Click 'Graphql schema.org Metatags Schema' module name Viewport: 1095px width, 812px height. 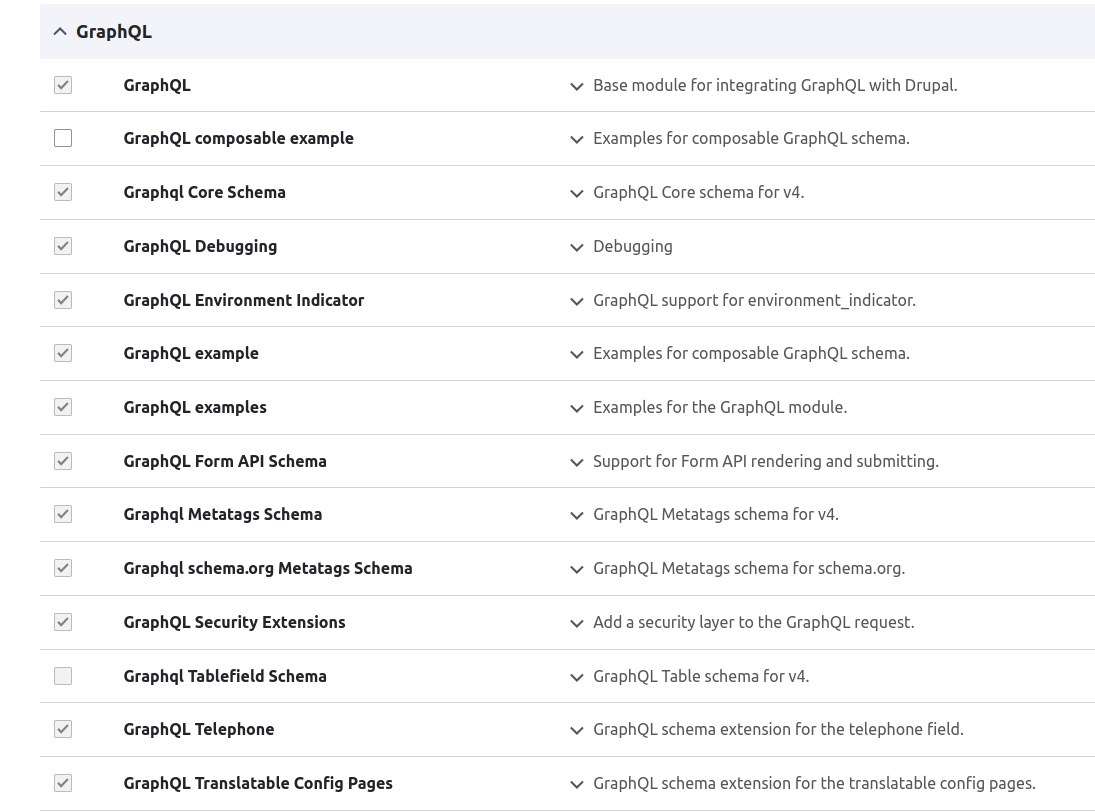(267, 568)
